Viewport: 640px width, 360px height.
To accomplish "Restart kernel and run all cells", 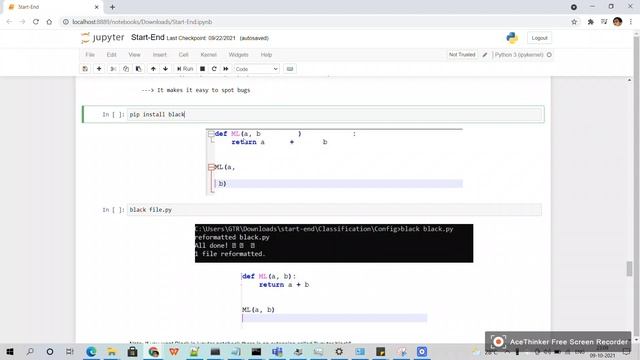I will 226,69.
